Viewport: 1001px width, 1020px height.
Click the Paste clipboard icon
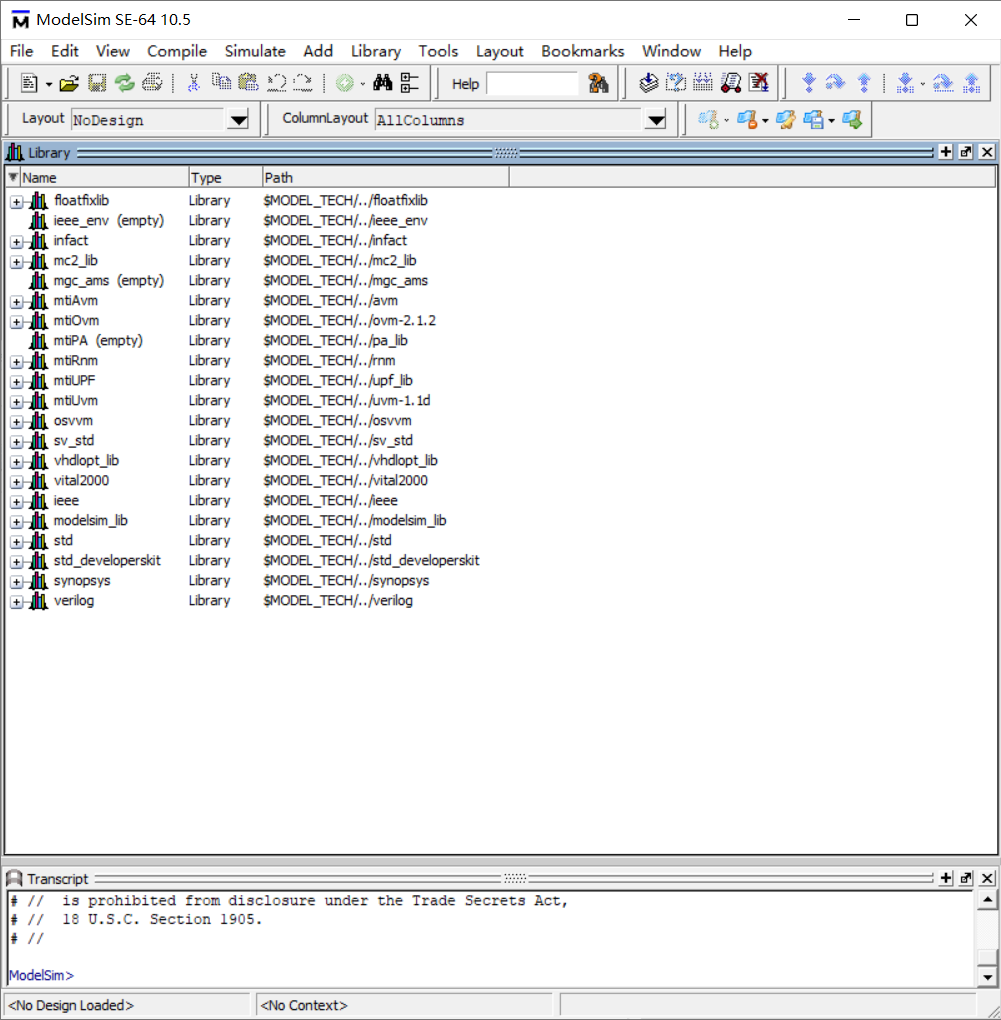pos(248,83)
